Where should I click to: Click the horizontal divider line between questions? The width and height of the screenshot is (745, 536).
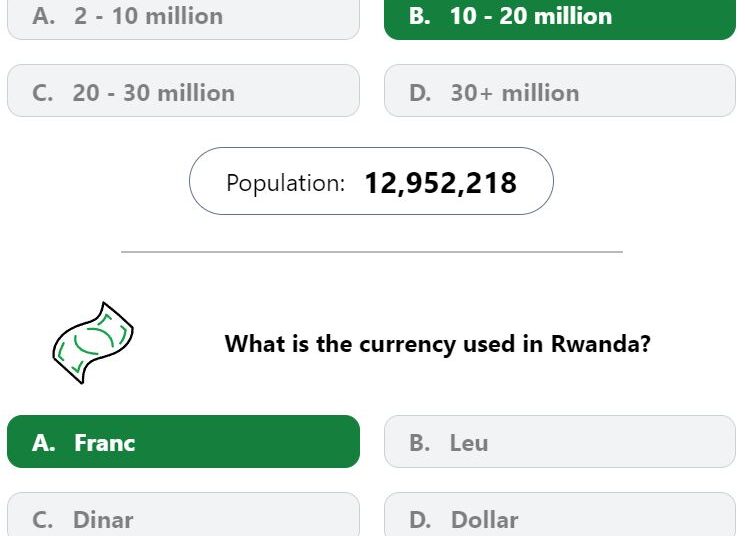[x=372, y=252]
